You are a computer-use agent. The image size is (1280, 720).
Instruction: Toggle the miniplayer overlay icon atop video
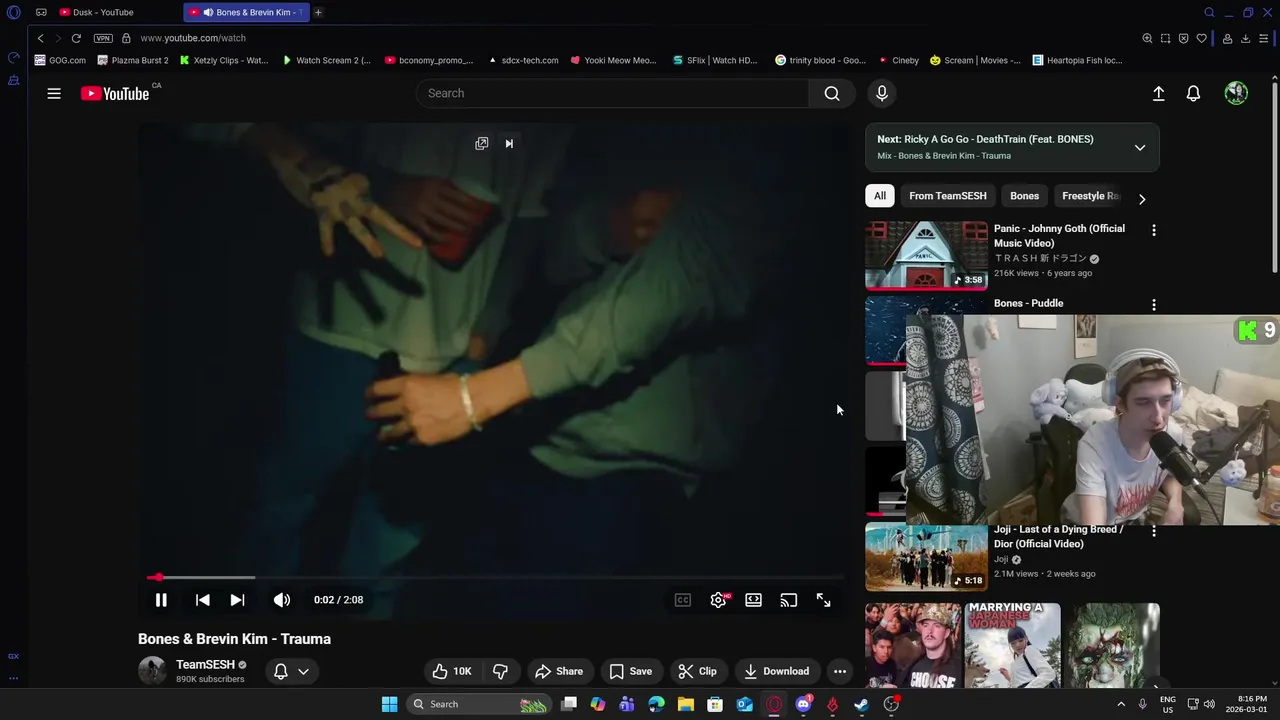[482, 144]
